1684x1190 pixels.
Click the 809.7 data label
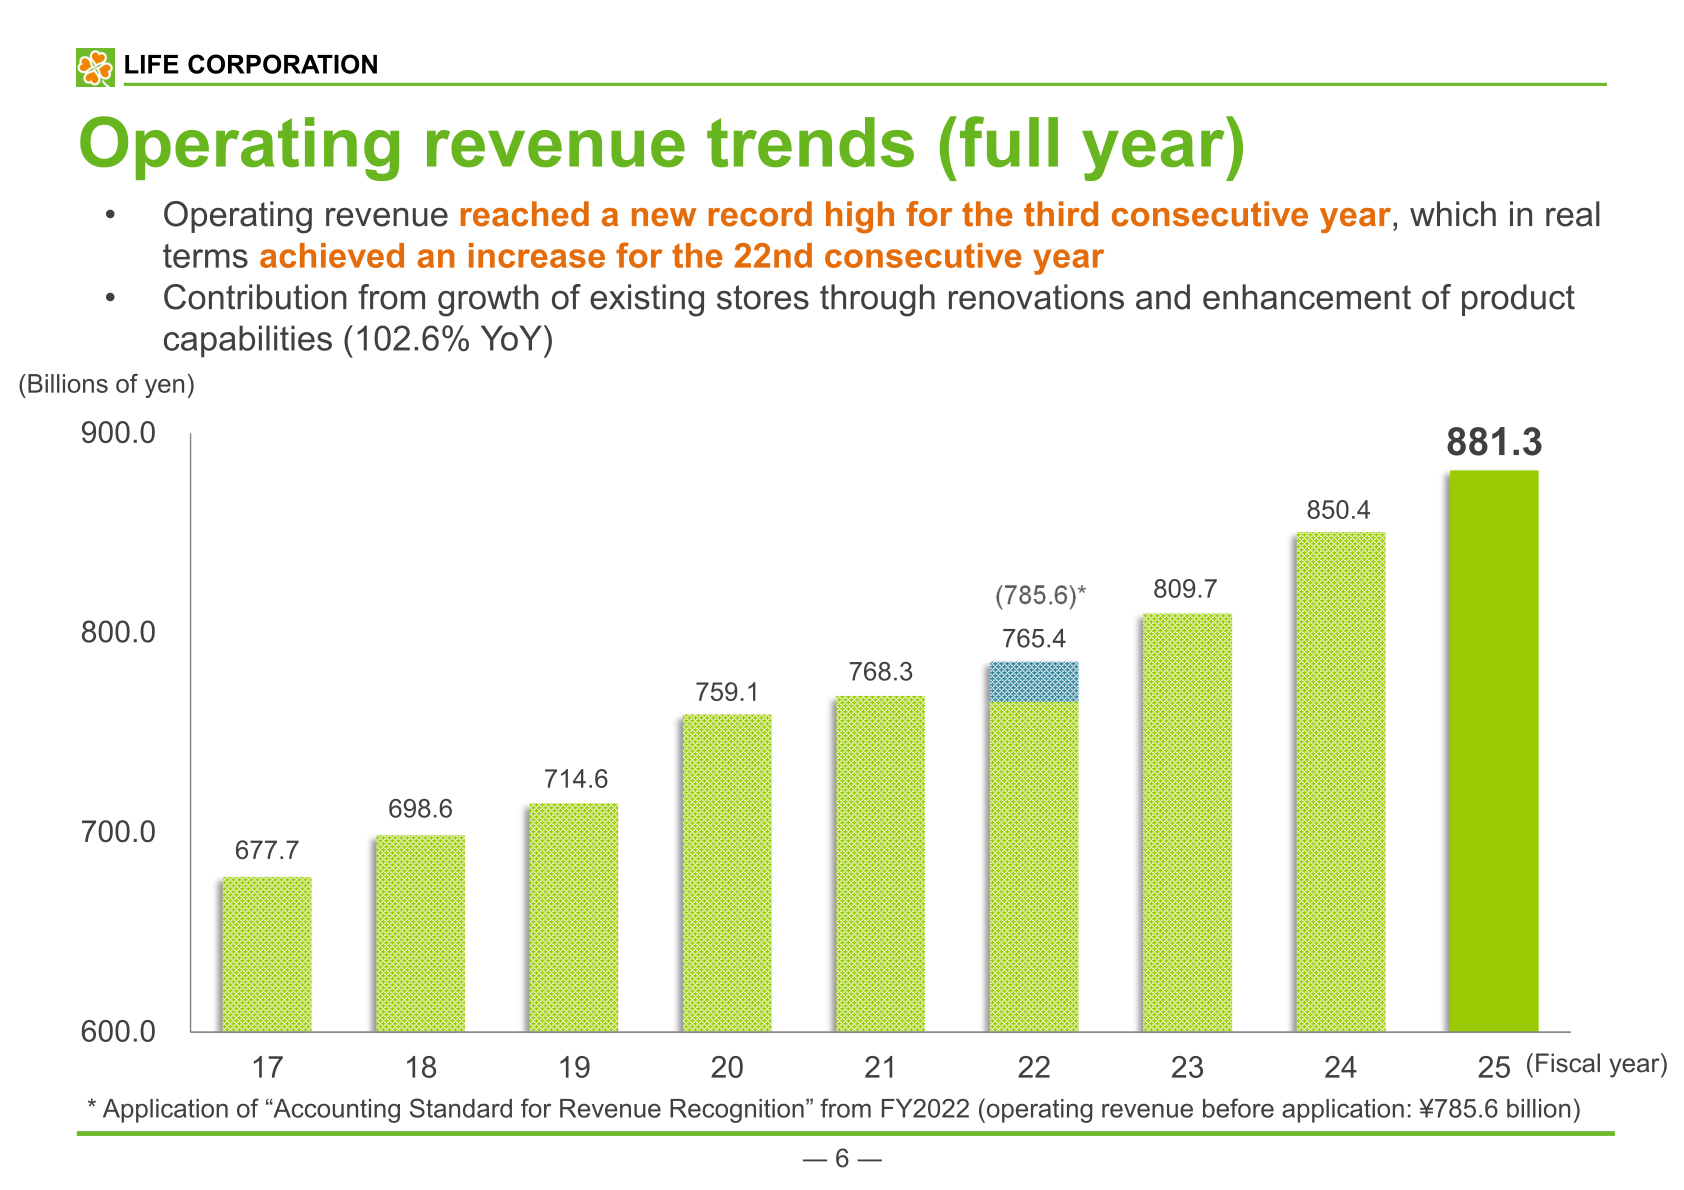[x=1185, y=589]
